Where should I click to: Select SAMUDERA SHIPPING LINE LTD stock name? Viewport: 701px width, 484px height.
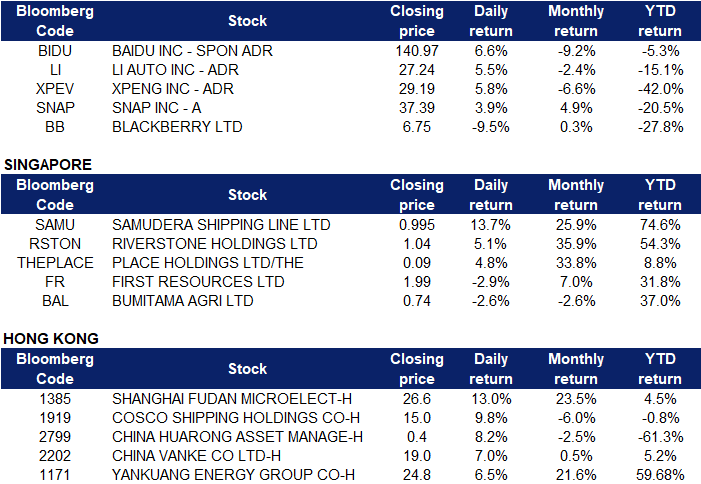coord(220,225)
